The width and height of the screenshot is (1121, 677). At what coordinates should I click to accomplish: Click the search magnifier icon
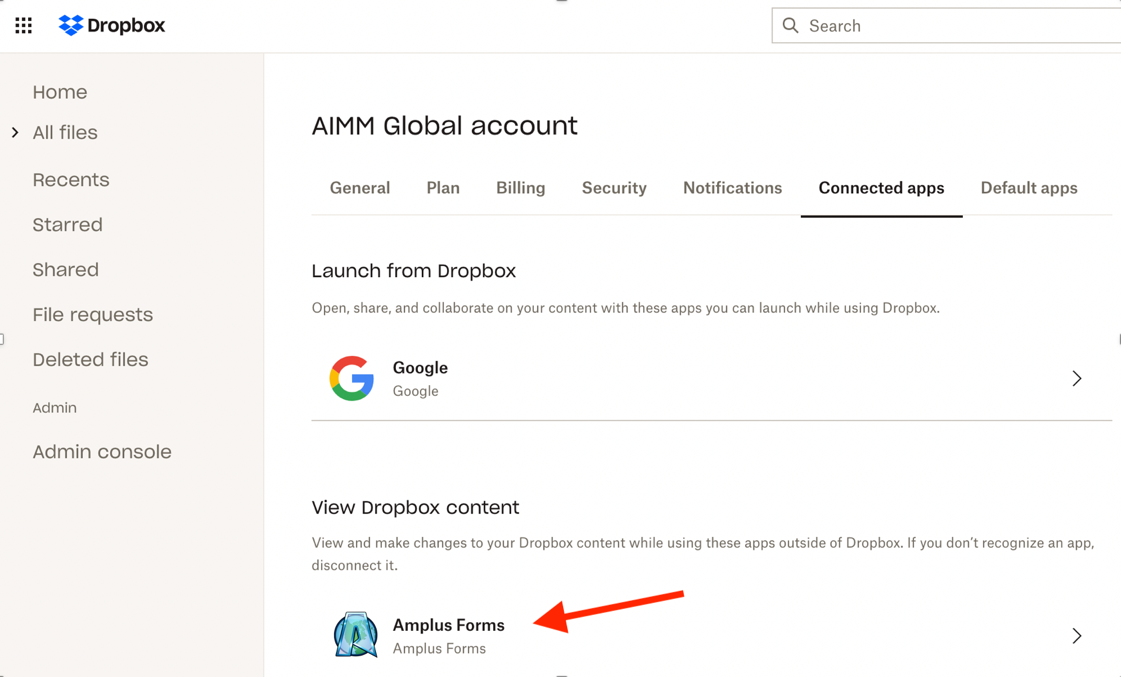coord(790,26)
